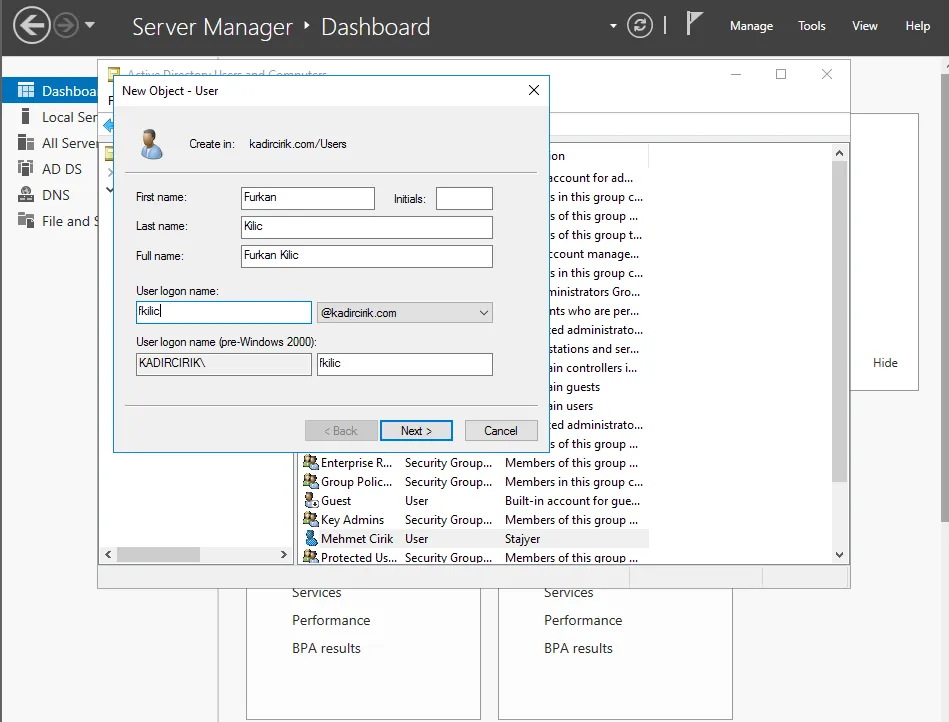949x722 pixels.
Task: Select the Guest user icon
Action: [310, 500]
